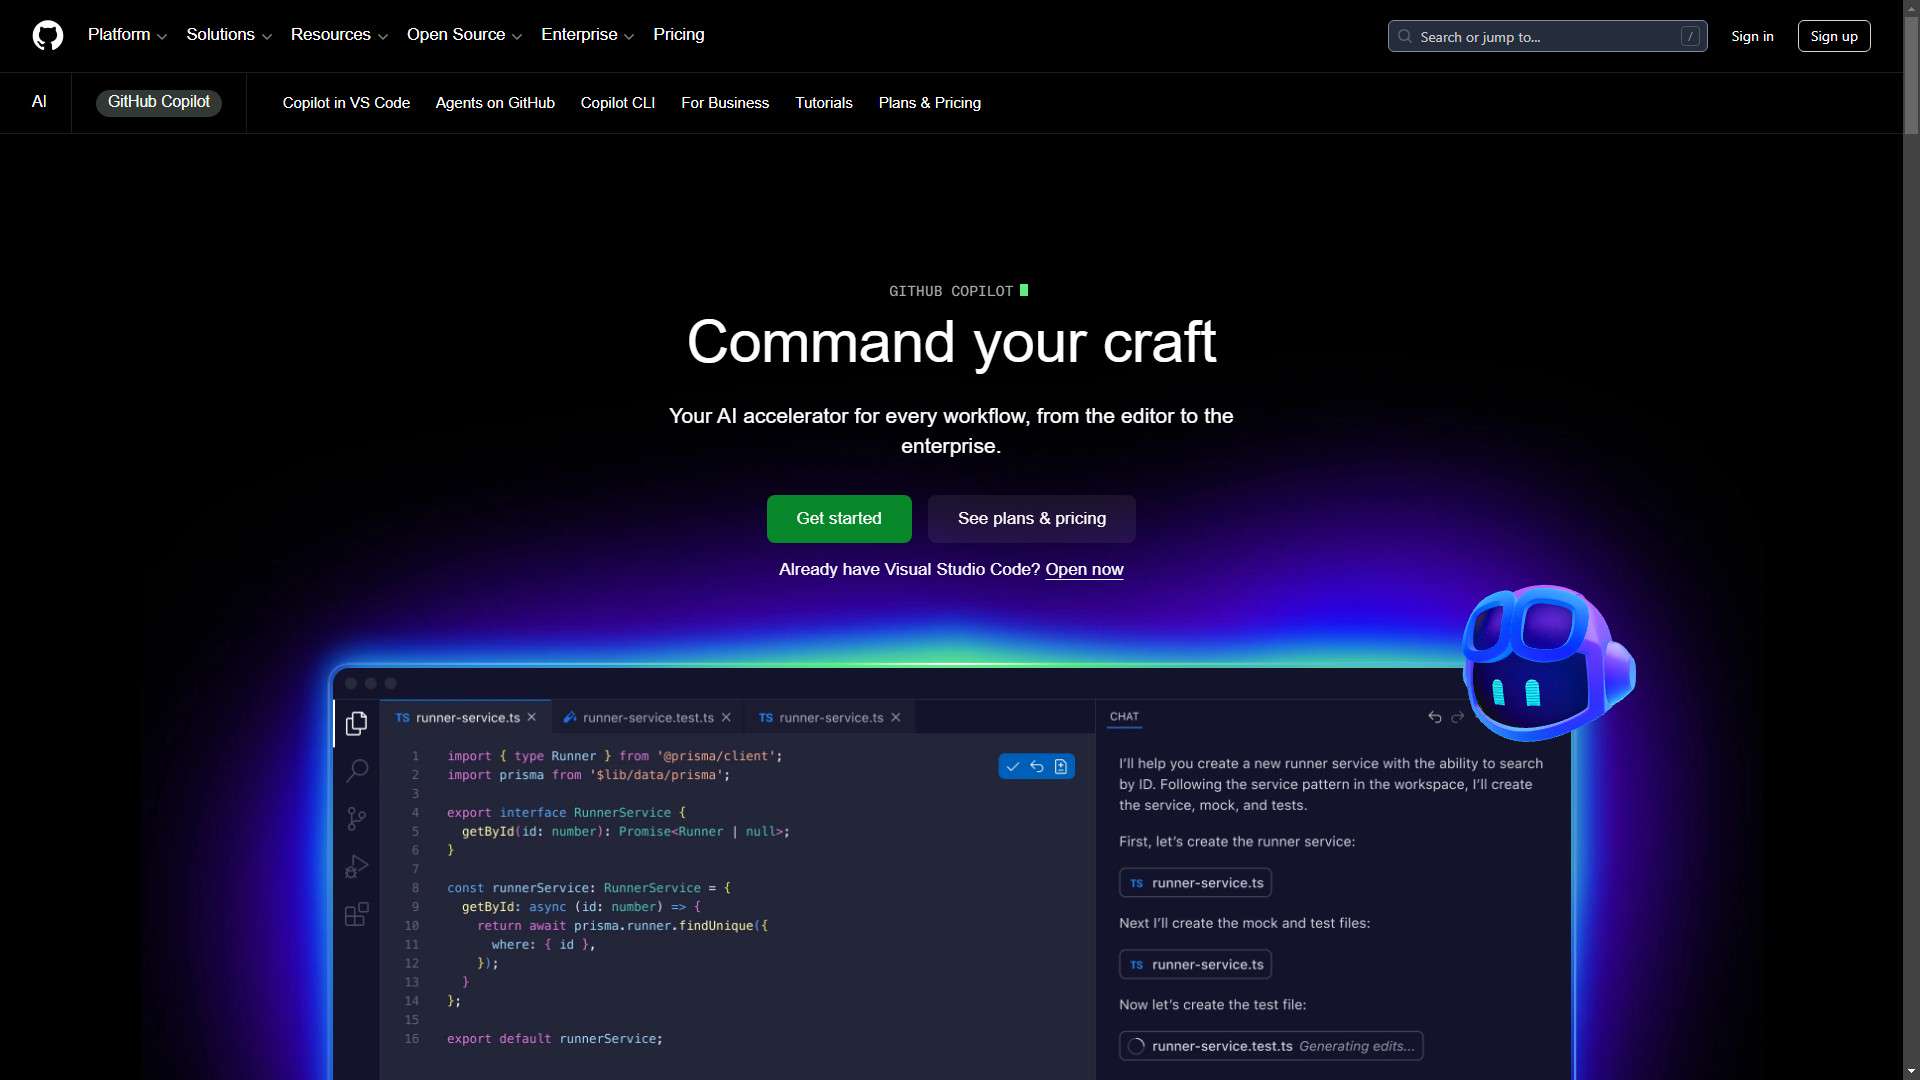Screen dimensions: 1920x1080
Task: Select the GitHub Copilot pill tab
Action: pyautogui.click(x=159, y=102)
